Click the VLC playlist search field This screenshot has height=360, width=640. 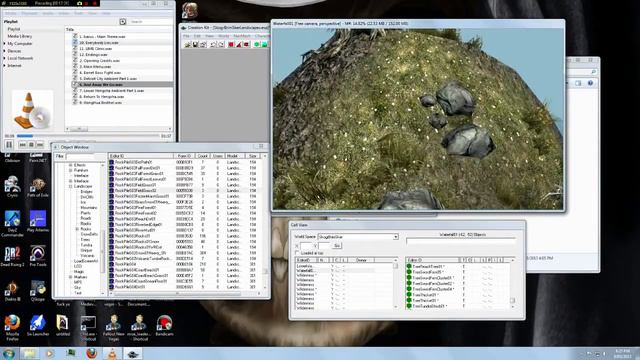point(150,22)
